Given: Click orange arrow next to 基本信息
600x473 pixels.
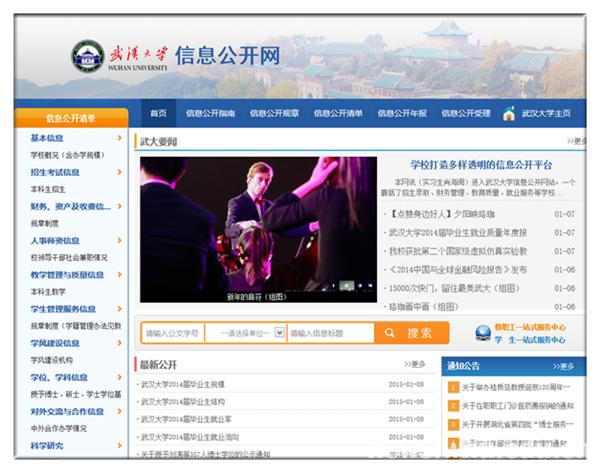Looking at the screenshot, I should (x=121, y=138).
